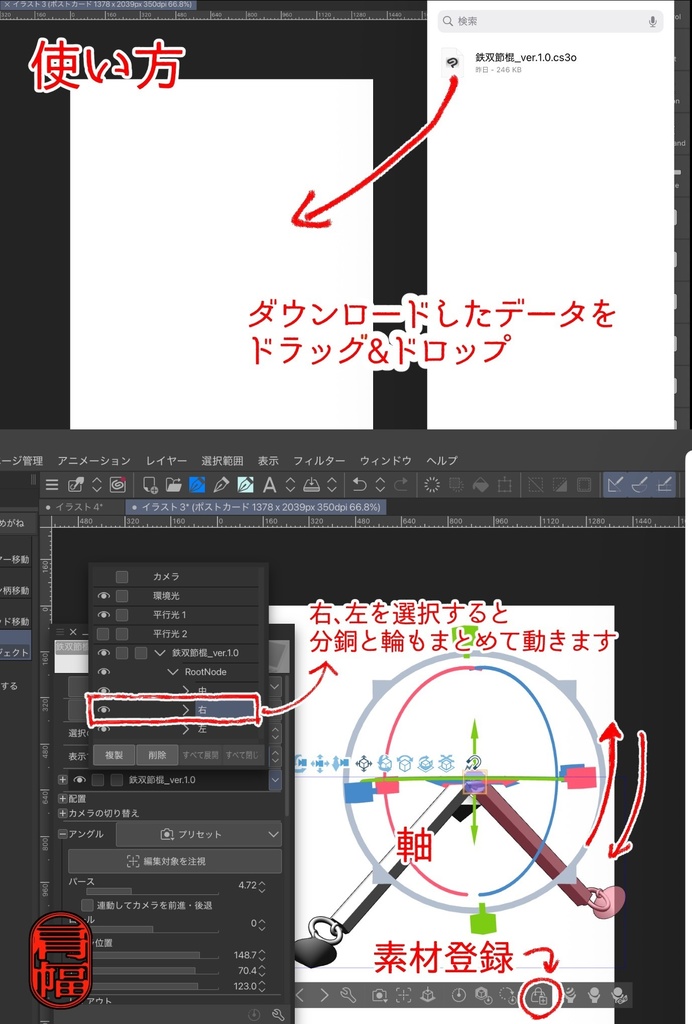Toggle lock checkbox for カメラ row
Viewport: 692px width, 1024px height.
click(x=122, y=577)
